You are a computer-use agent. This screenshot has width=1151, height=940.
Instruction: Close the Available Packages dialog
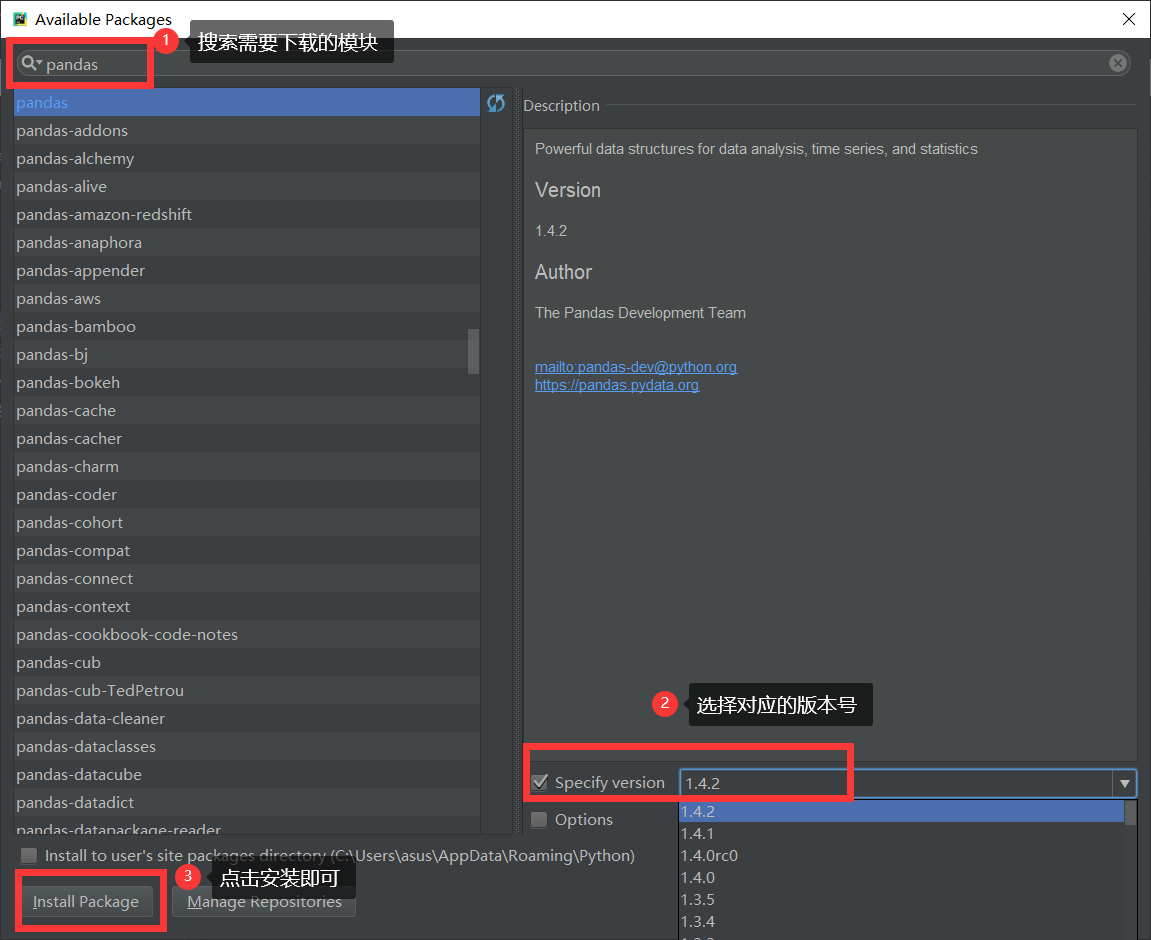tap(1129, 19)
